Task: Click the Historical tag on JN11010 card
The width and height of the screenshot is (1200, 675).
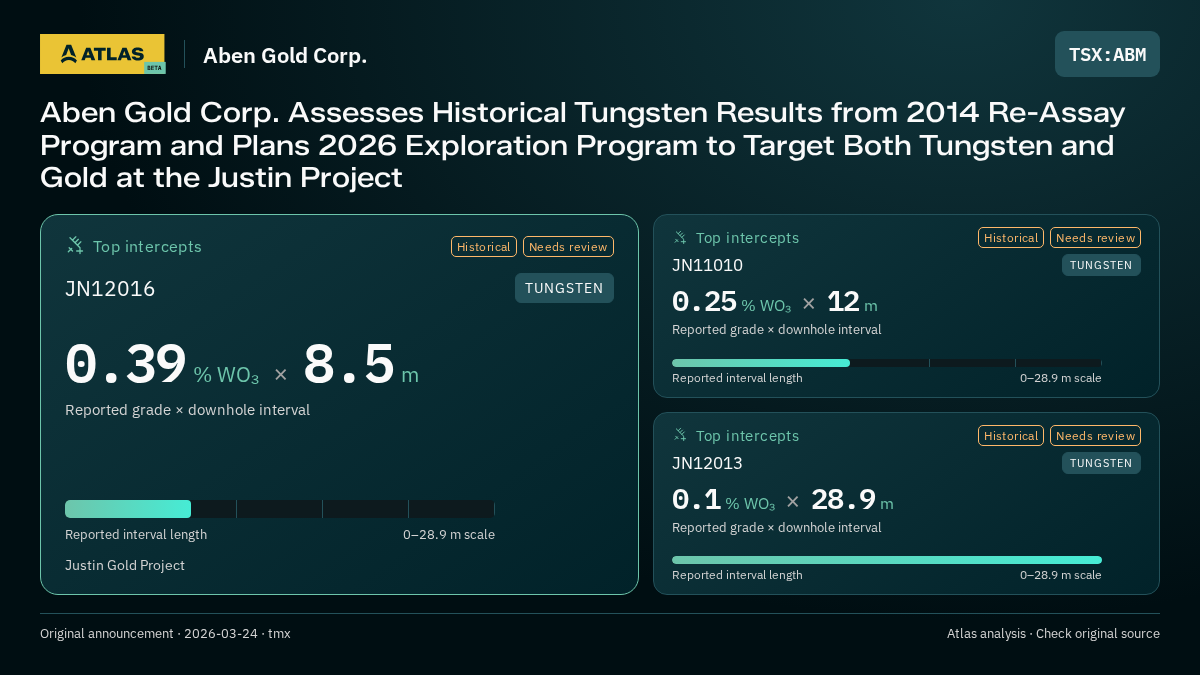Action: coord(1011,238)
